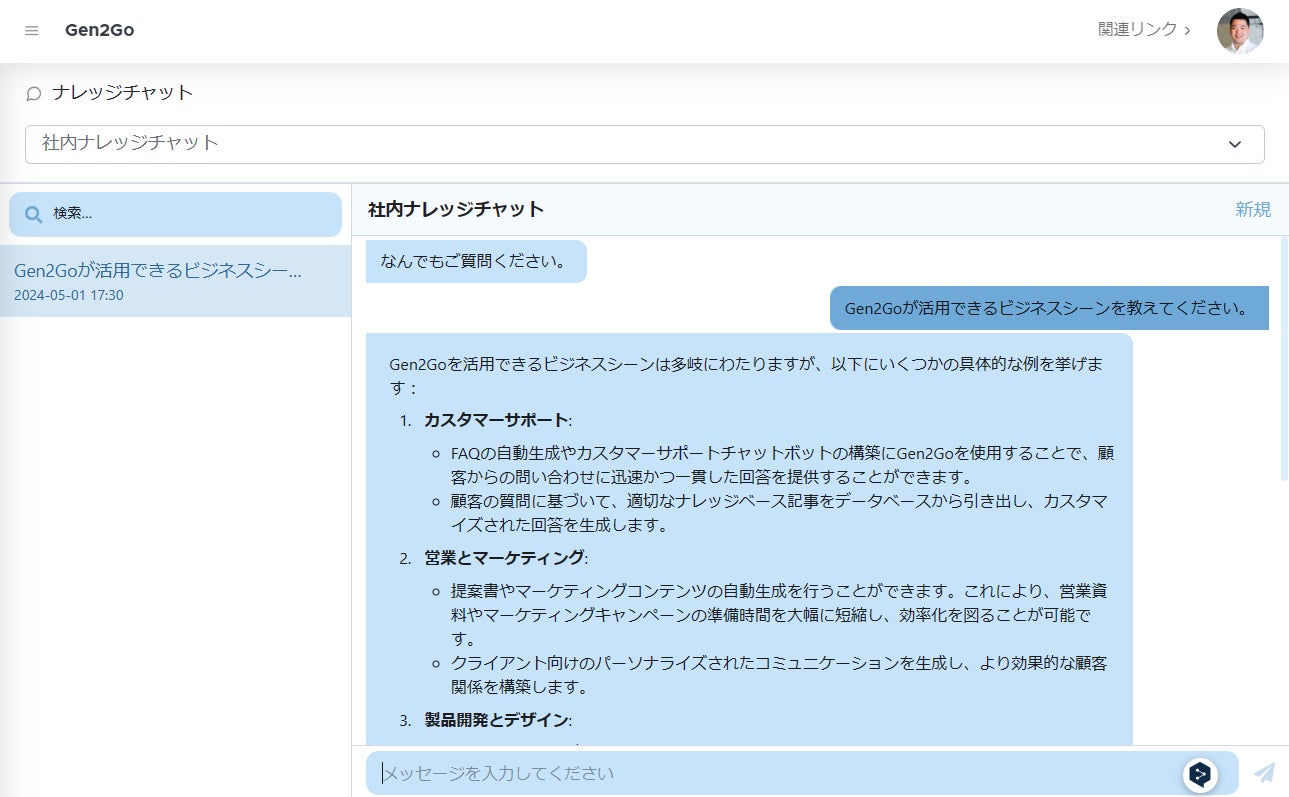
Task: Click the カスタマーサポート heading
Action: 497,420
